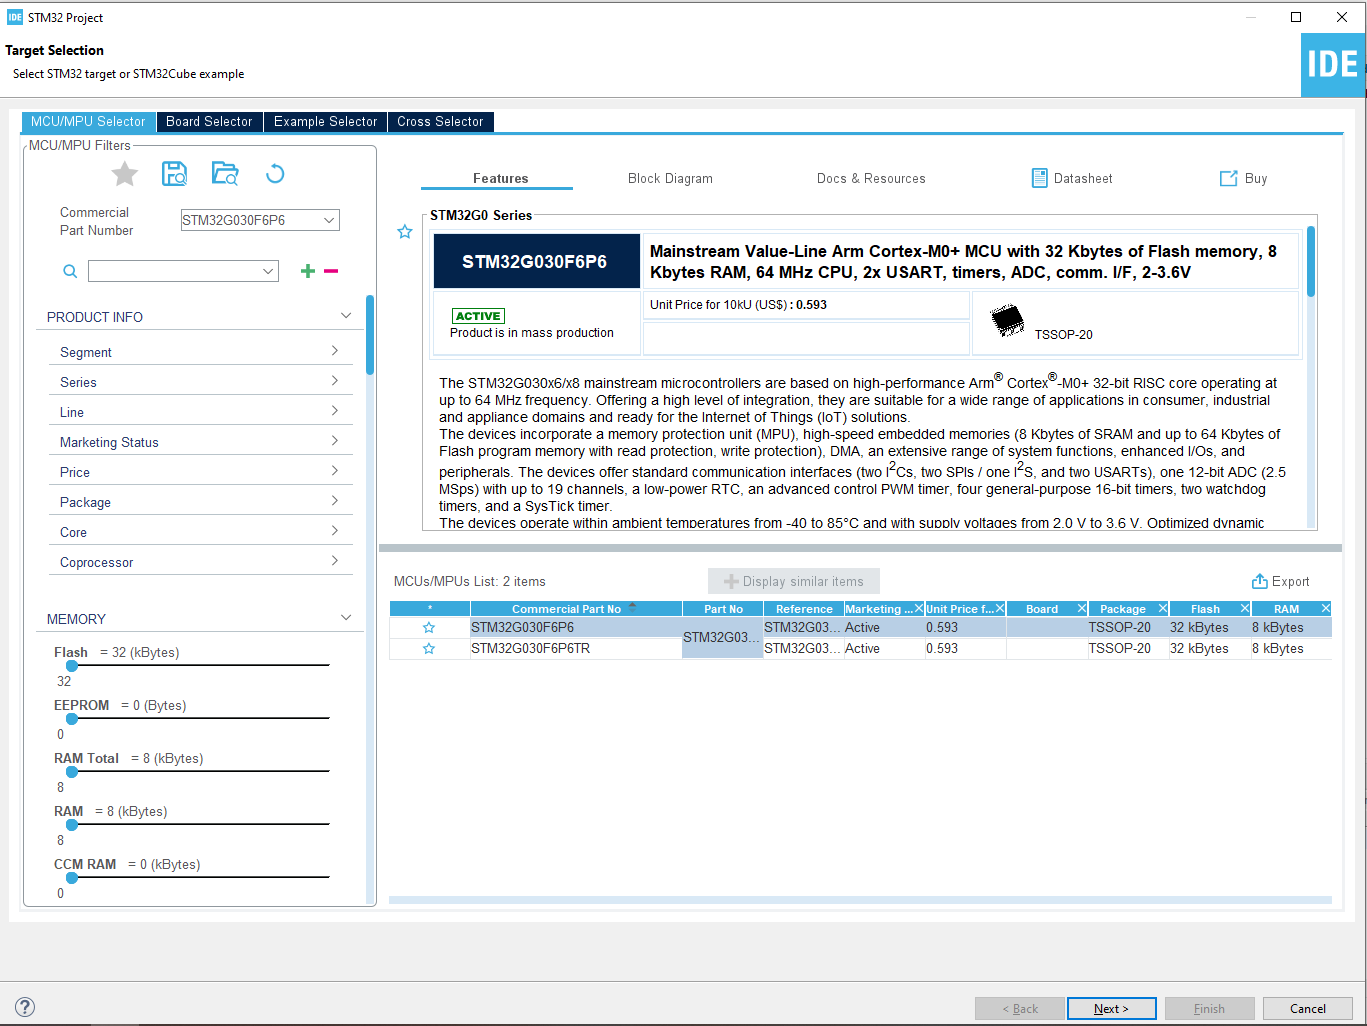Image resolution: width=1367 pixels, height=1026 pixels.
Task: Click the Next button
Action: (x=1111, y=1008)
